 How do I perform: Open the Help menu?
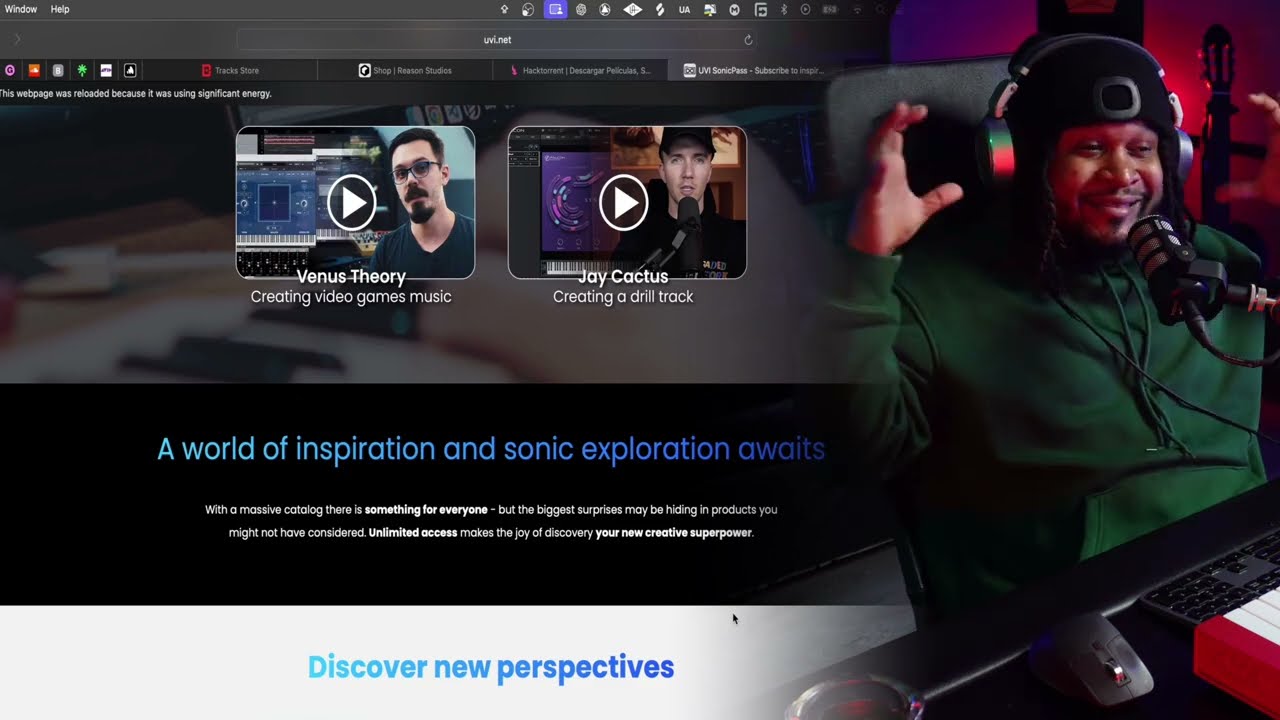[x=60, y=9]
